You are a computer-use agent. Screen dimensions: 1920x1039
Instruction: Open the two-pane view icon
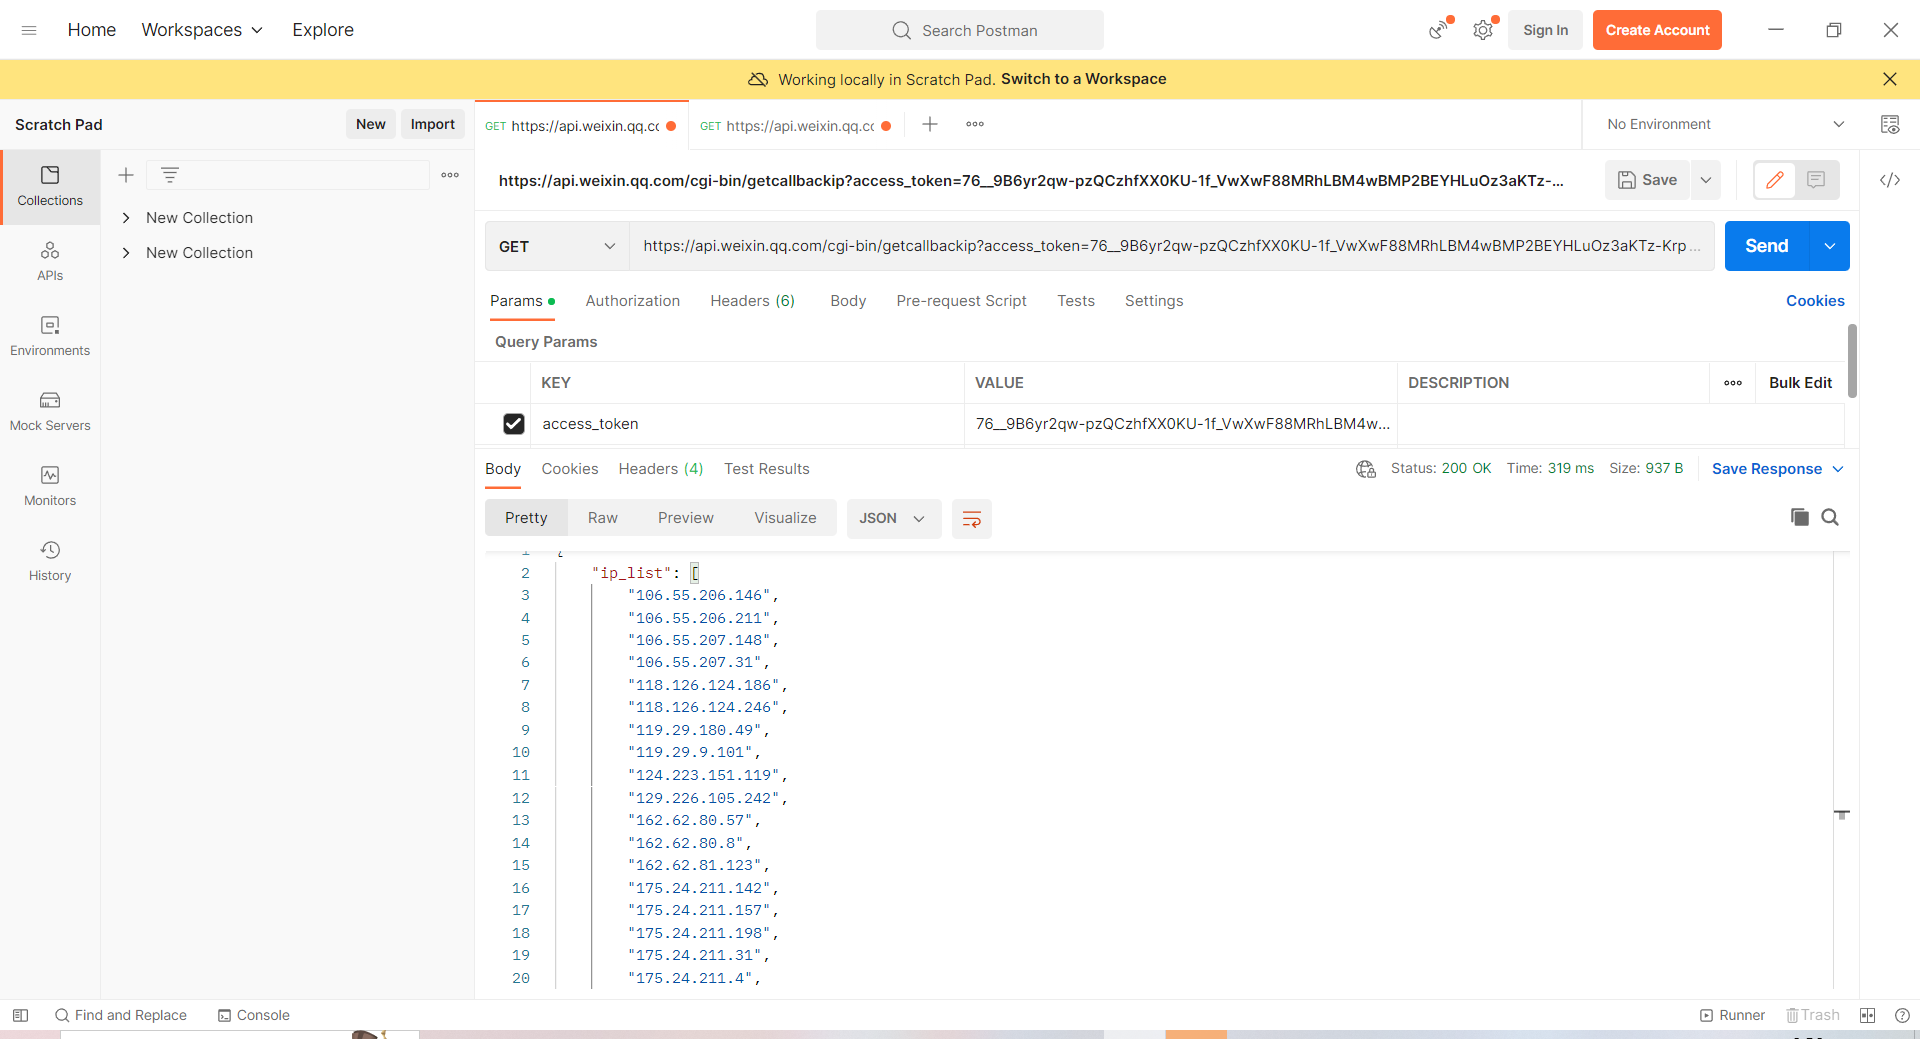[x=1867, y=1015]
